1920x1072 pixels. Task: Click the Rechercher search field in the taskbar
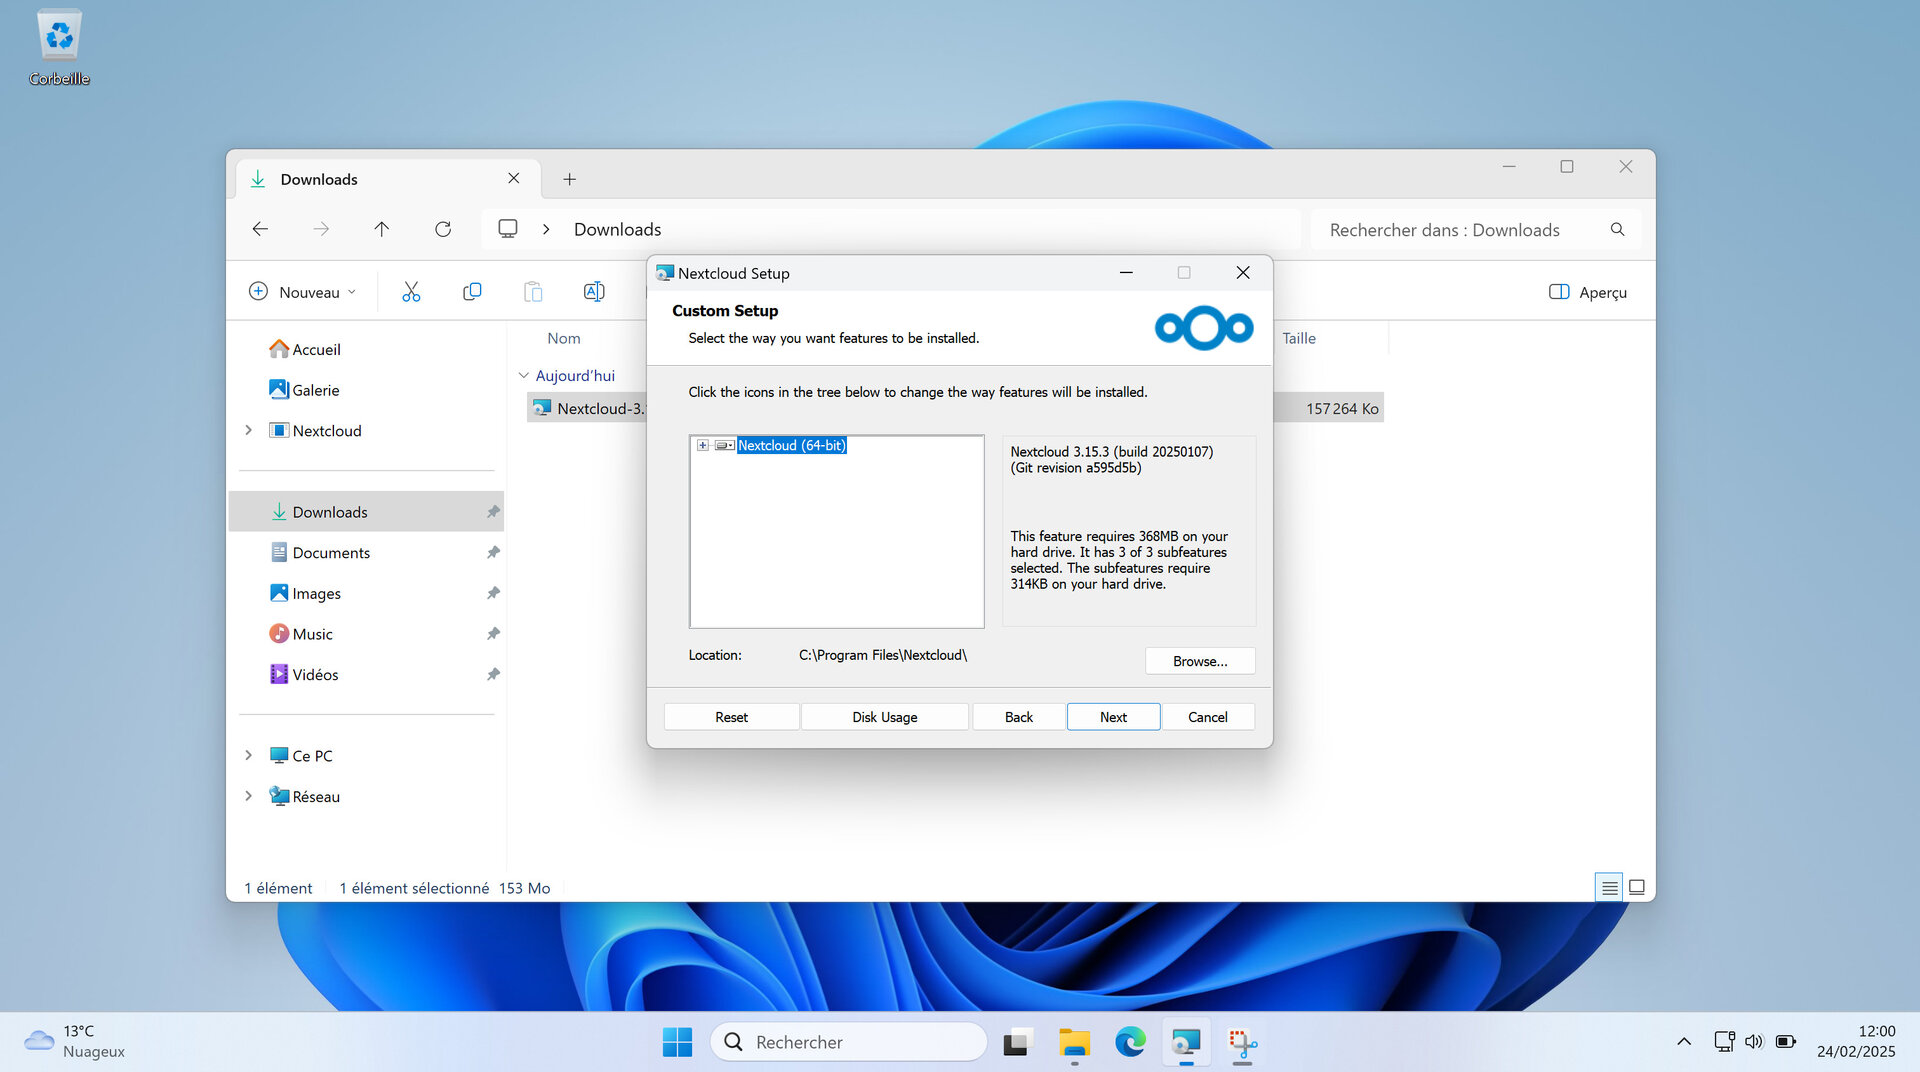tap(848, 1041)
